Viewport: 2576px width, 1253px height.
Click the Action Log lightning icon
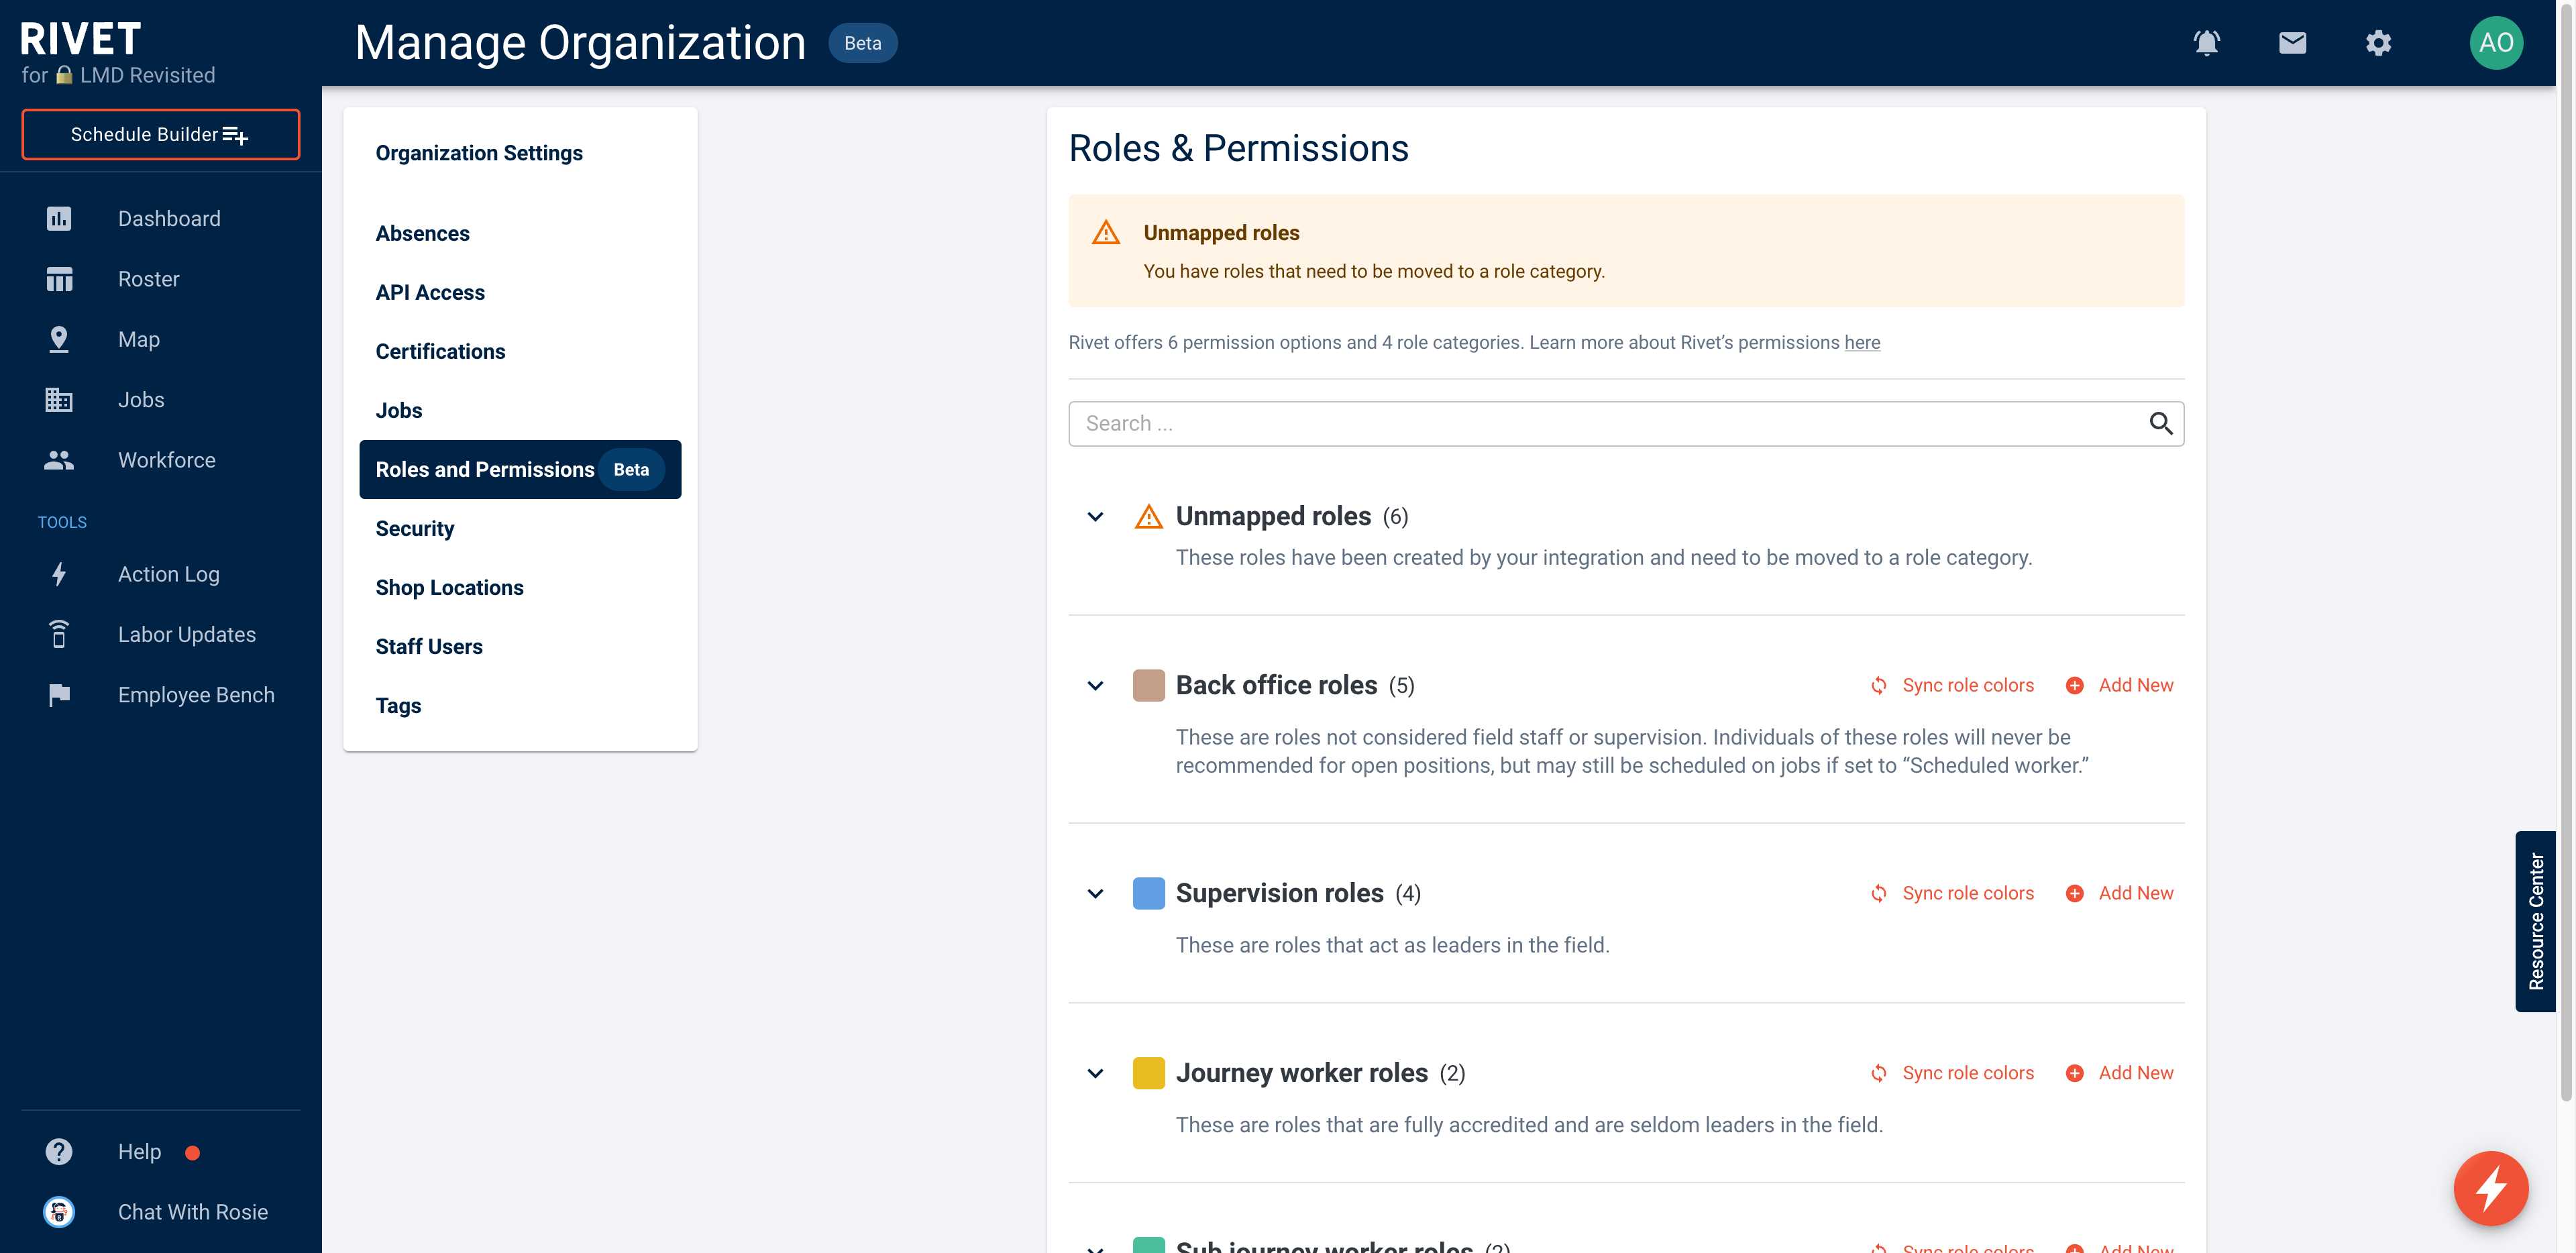click(58, 573)
